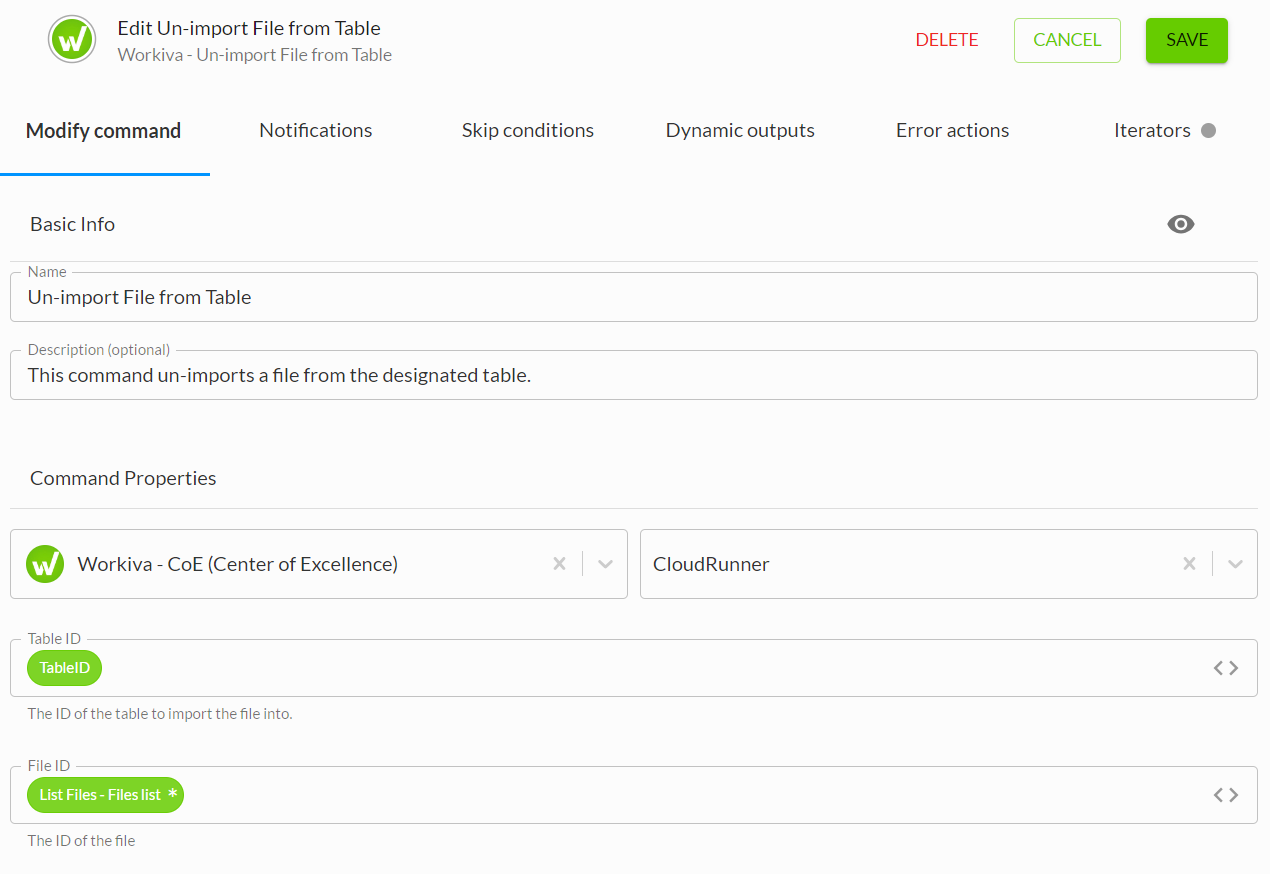Go to the Dynamic outputs tab
1270x874 pixels.
click(740, 130)
